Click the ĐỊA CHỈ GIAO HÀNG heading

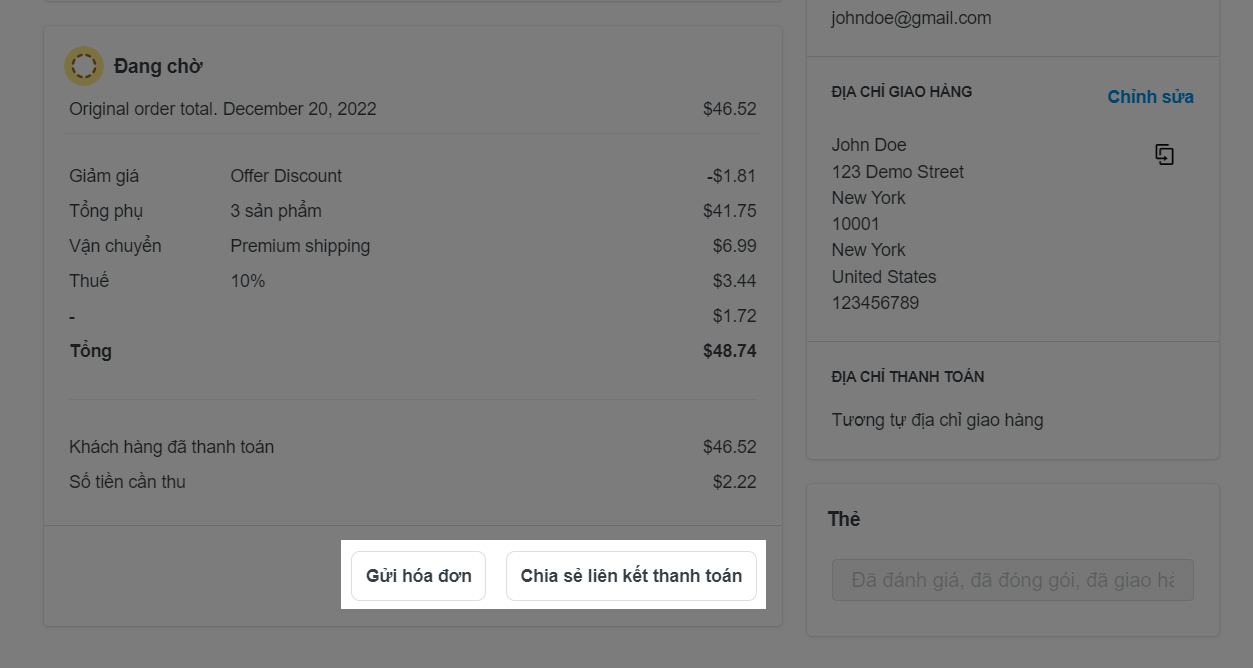tap(901, 92)
